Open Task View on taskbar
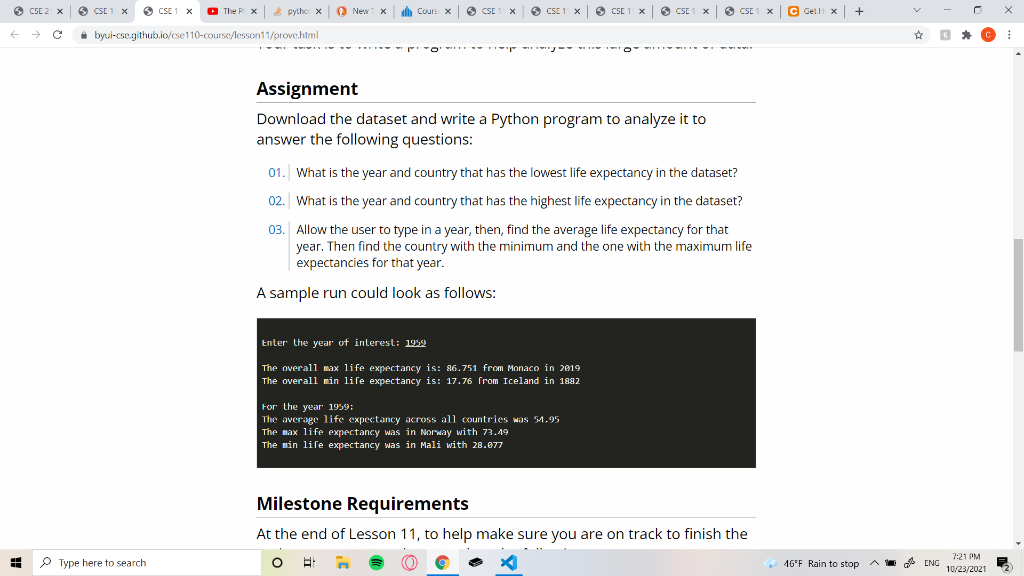This screenshot has height=576, width=1024. (x=309, y=562)
